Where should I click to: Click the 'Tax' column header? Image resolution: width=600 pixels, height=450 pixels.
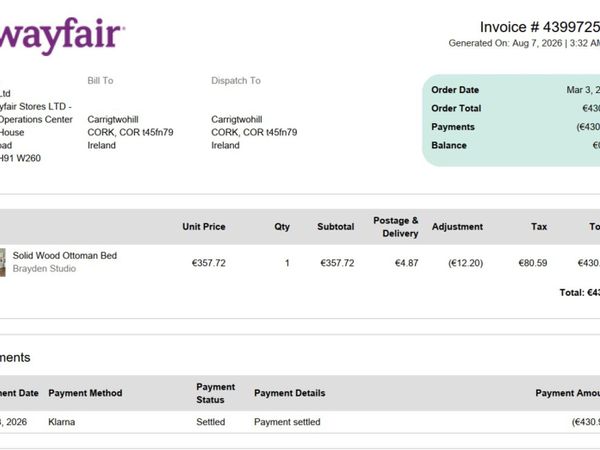click(539, 227)
